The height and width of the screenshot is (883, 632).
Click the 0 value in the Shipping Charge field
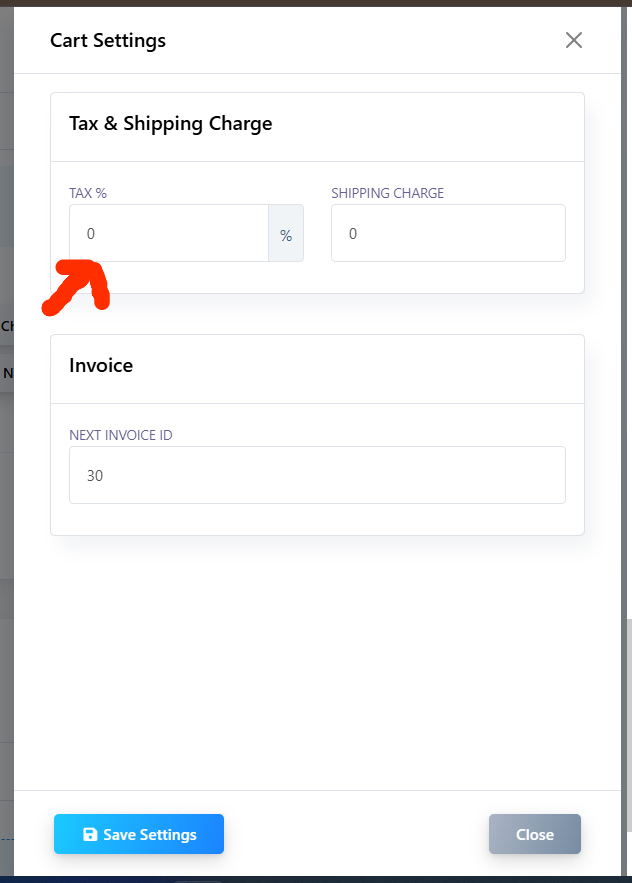353,234
